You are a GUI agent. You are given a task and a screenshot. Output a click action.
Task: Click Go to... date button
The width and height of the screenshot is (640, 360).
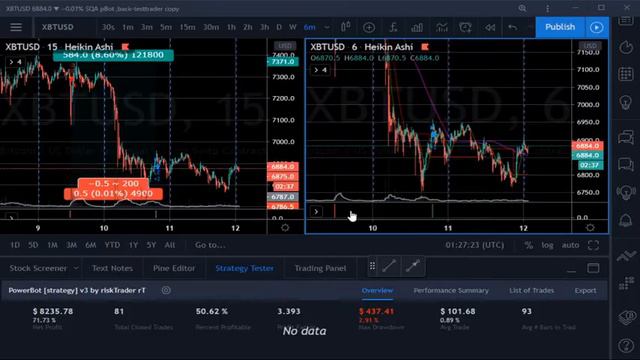210,245
